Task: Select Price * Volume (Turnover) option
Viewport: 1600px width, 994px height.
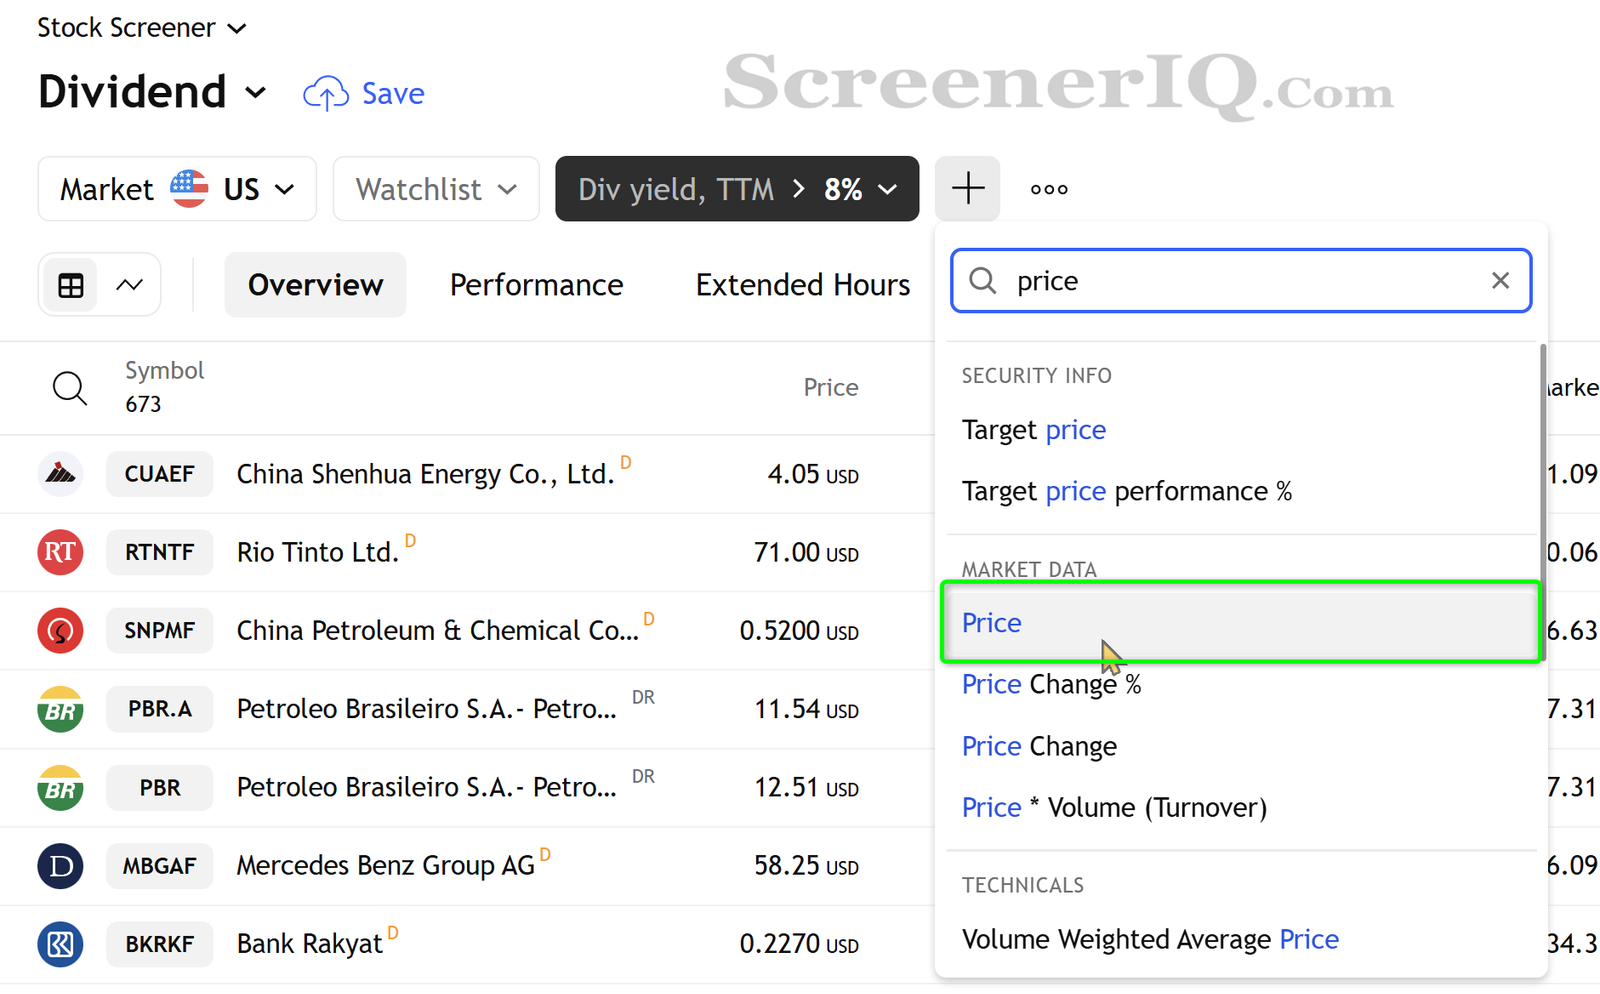Action: point(1240,807)
